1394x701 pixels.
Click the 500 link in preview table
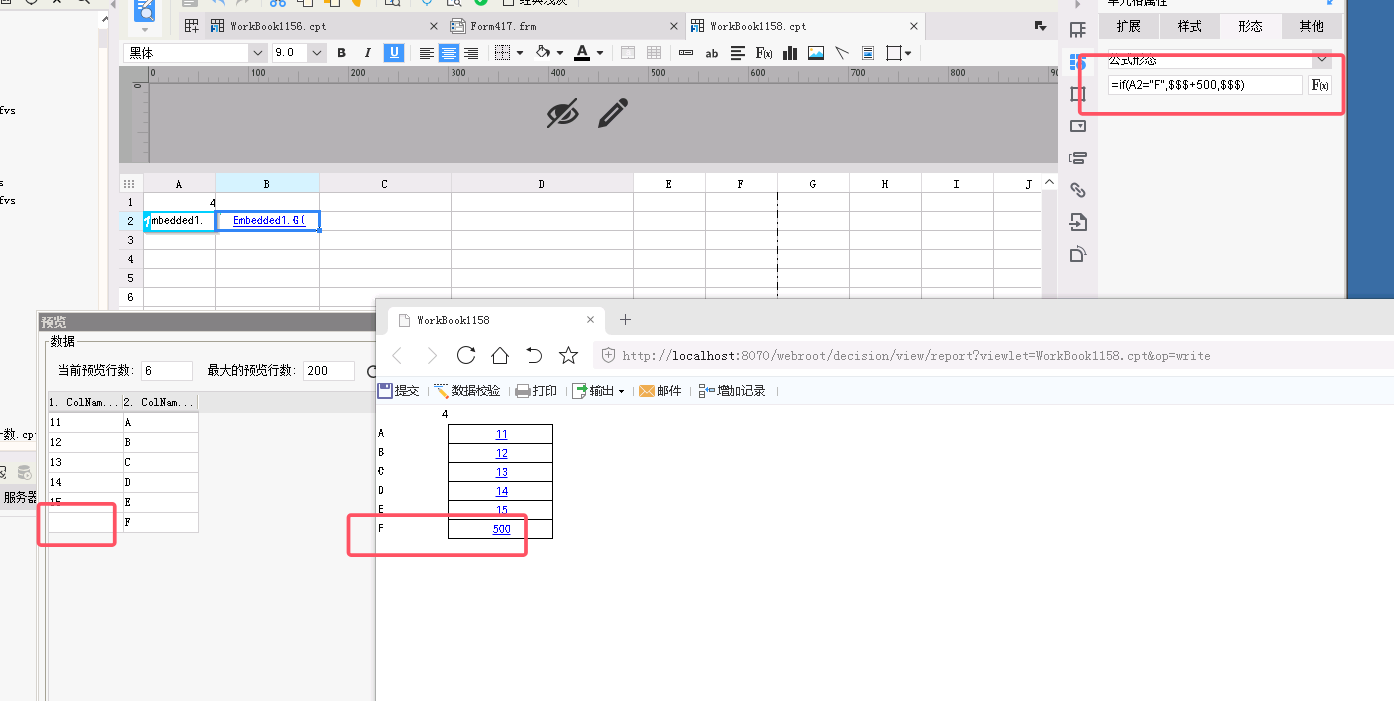pos(501,529)
